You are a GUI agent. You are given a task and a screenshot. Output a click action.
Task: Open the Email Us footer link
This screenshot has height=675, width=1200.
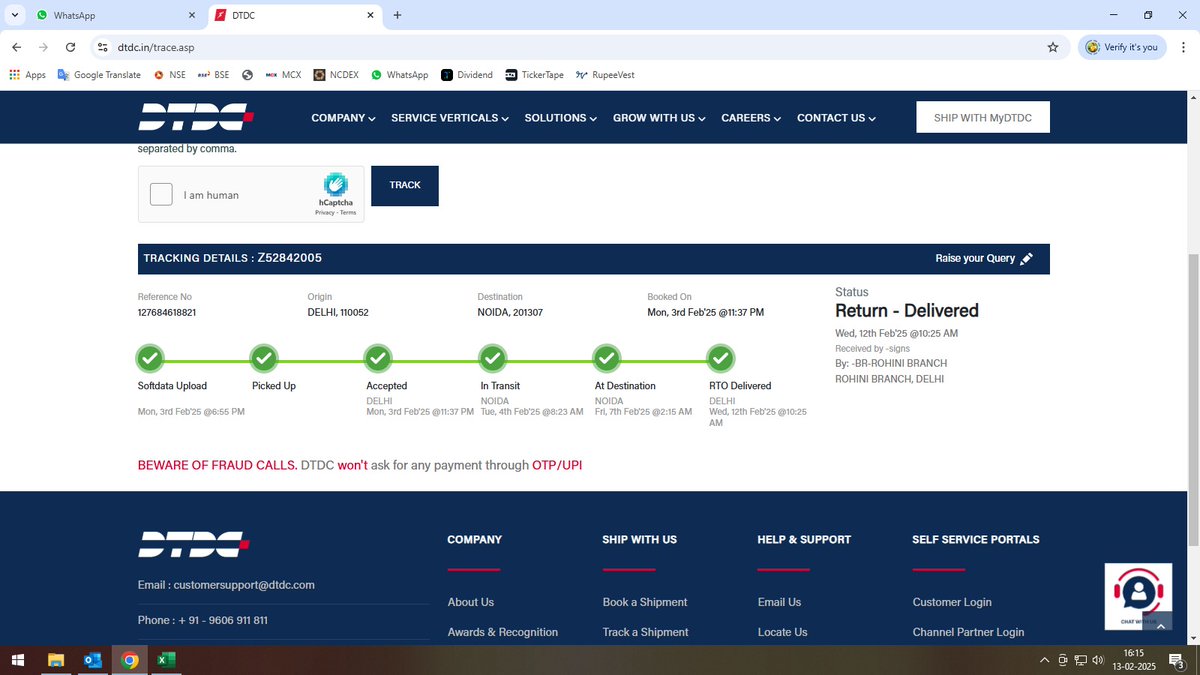click(x=780, y=602)
